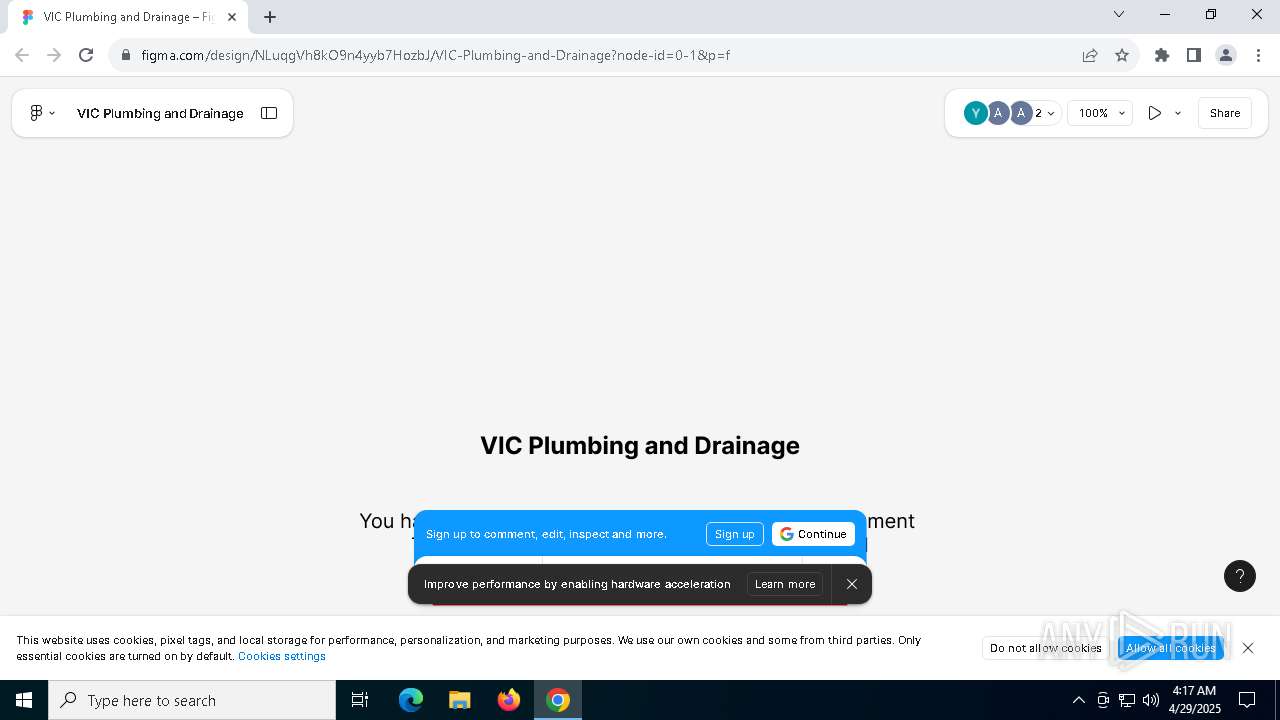
Task: Toggle the browser side panel icon
Action: [x=1194, y=55]
